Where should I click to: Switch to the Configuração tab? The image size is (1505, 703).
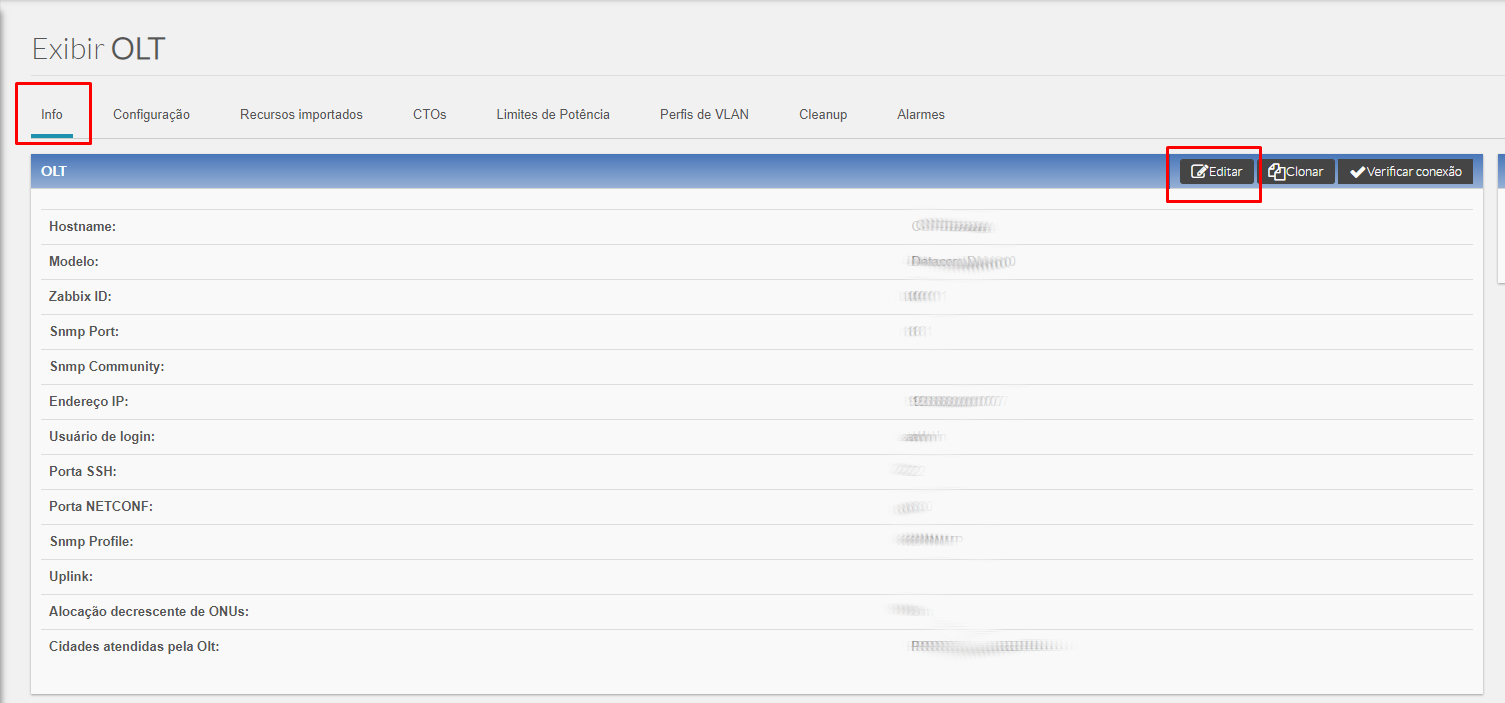[151, 114]
